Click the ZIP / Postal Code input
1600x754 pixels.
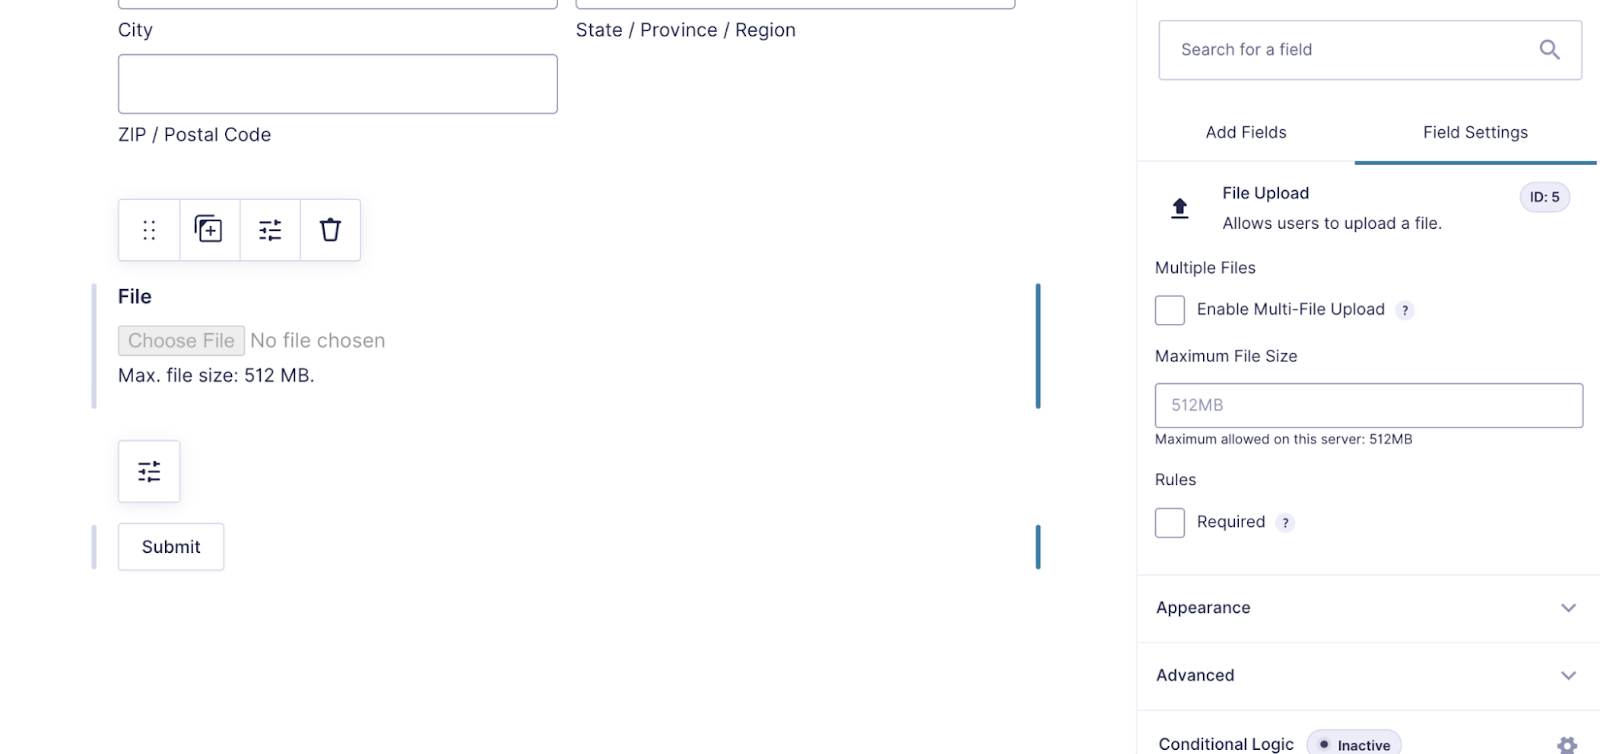[337, 84]
